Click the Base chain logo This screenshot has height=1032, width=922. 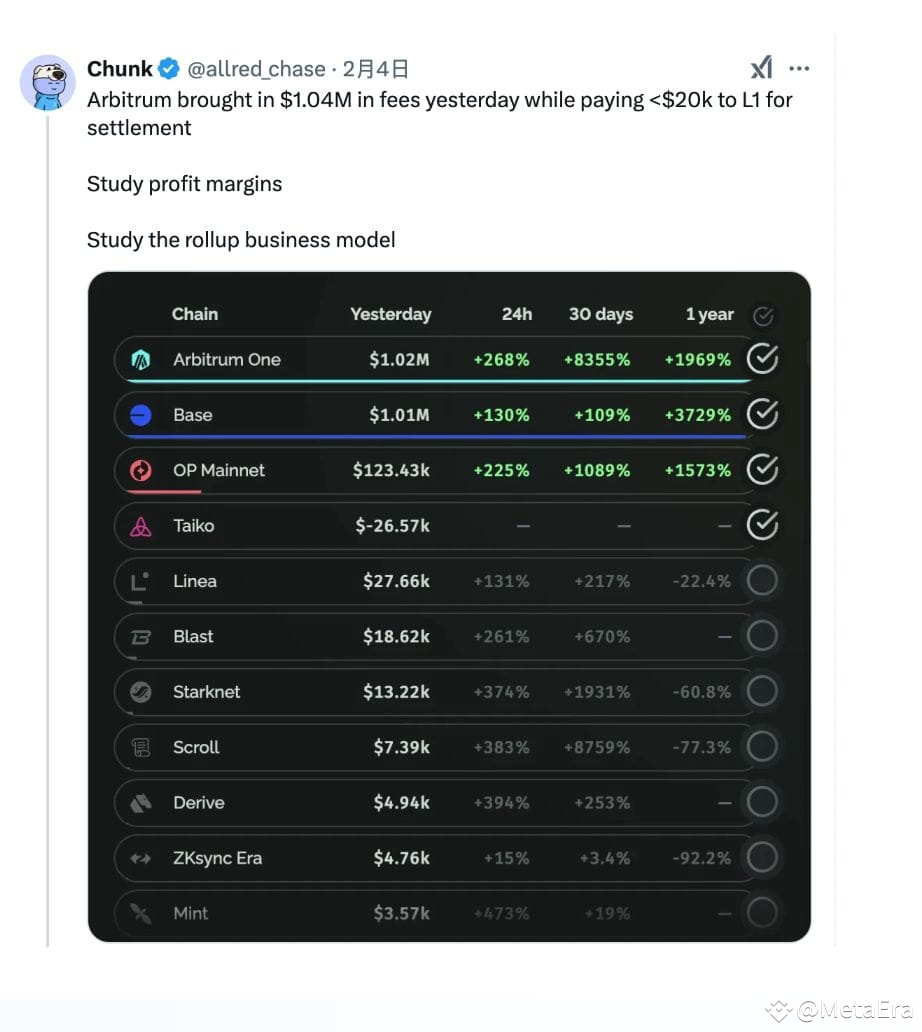click(x=141, y=415)
